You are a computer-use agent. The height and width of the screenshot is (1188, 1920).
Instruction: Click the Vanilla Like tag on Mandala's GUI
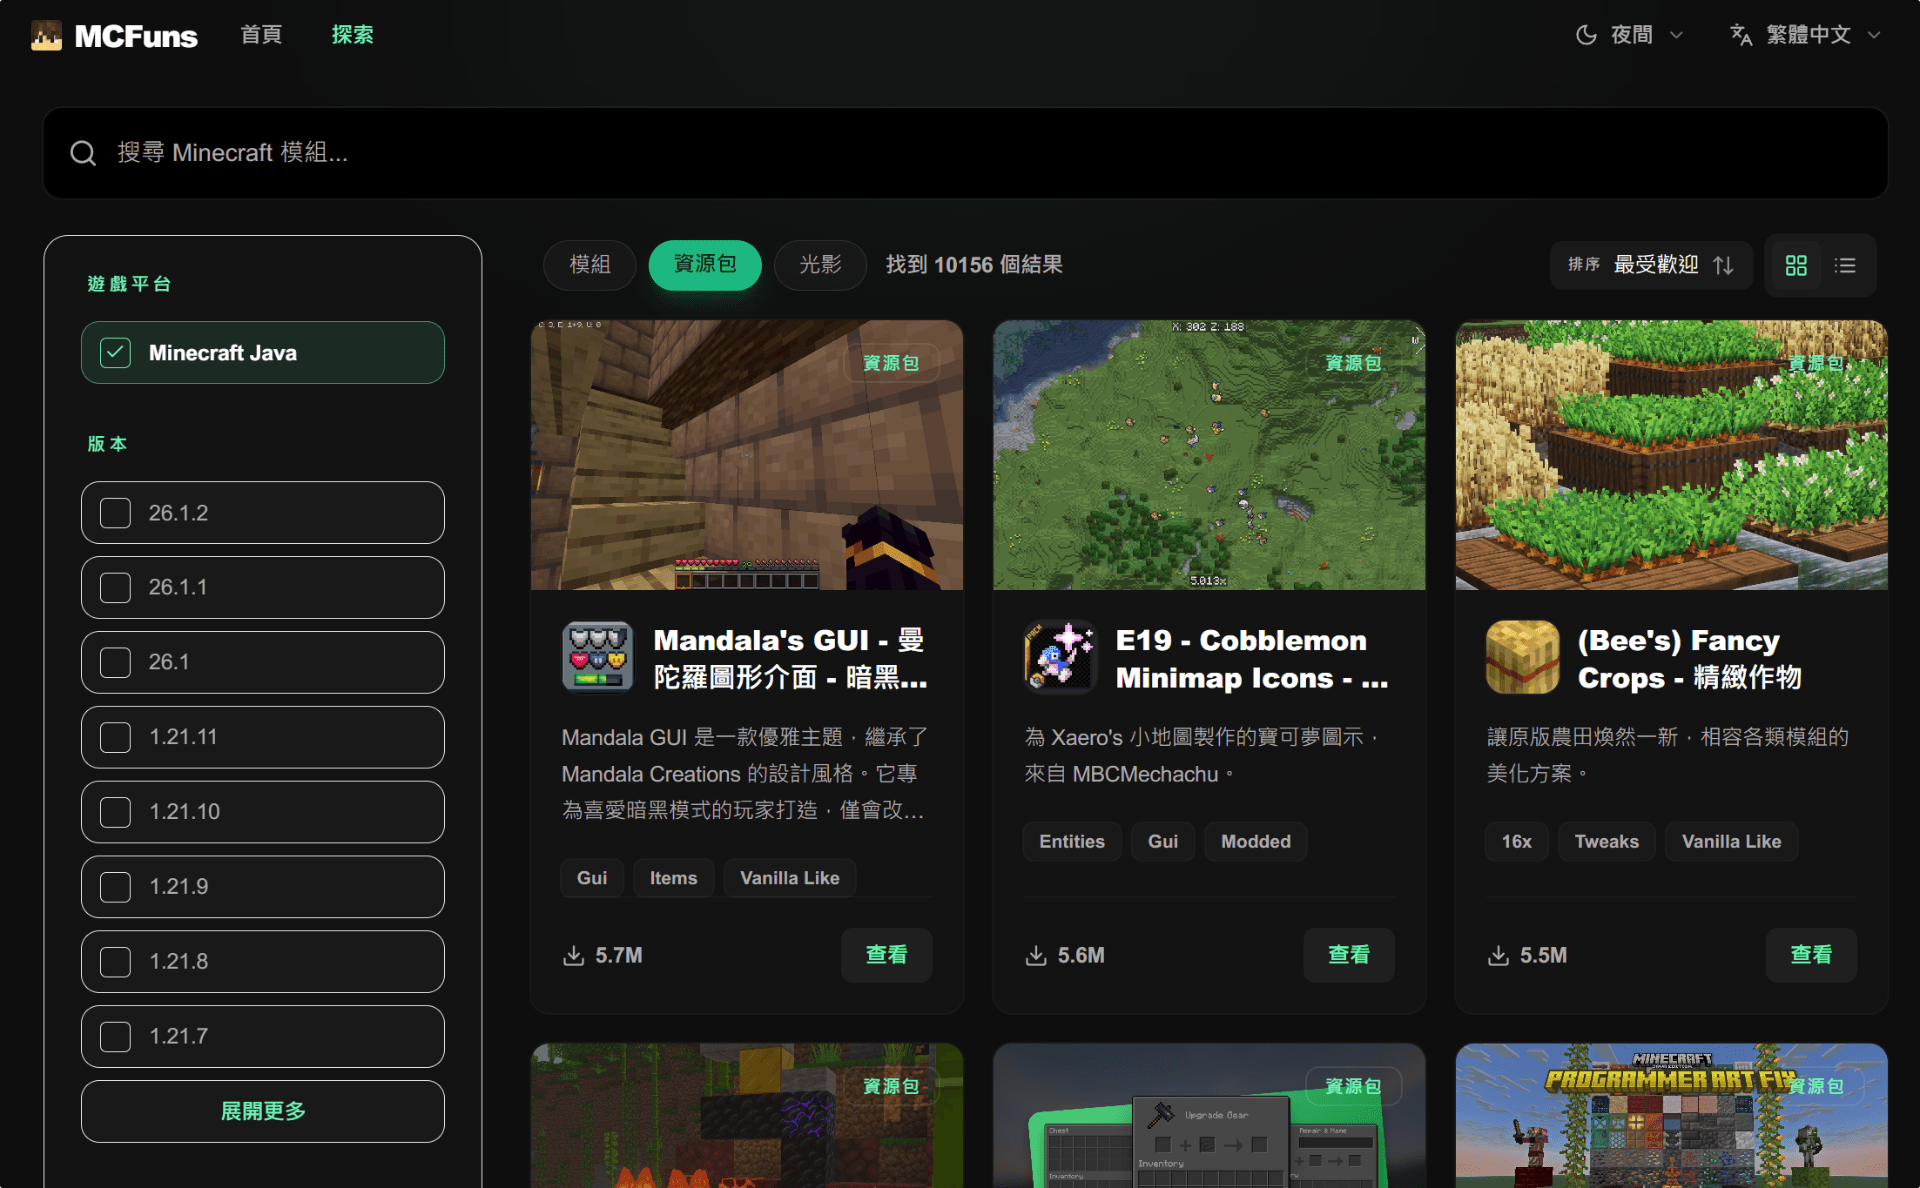tap(790, 878)
